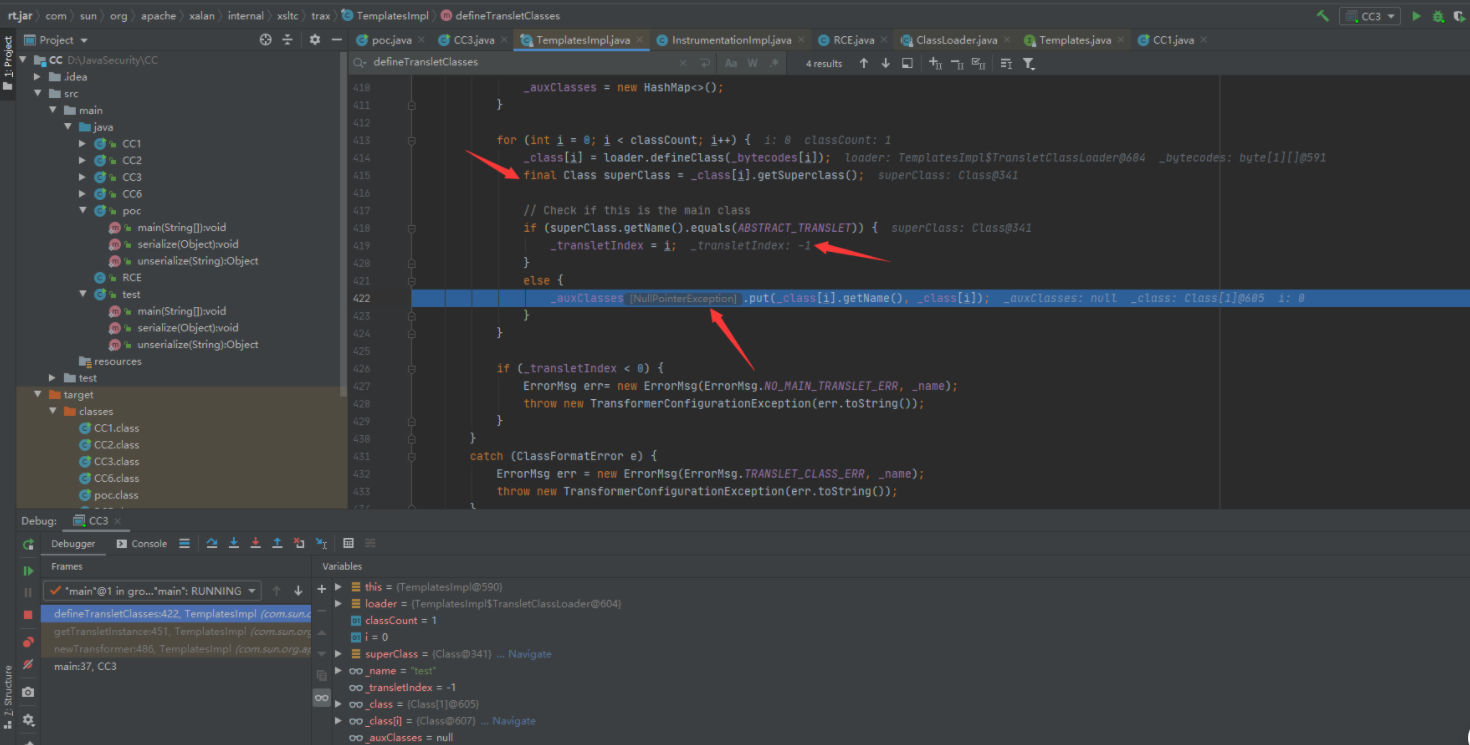Viewport: 1470px width, 745px height.
Task: Open debugger settings gear
Action: (x=28, y=719)
